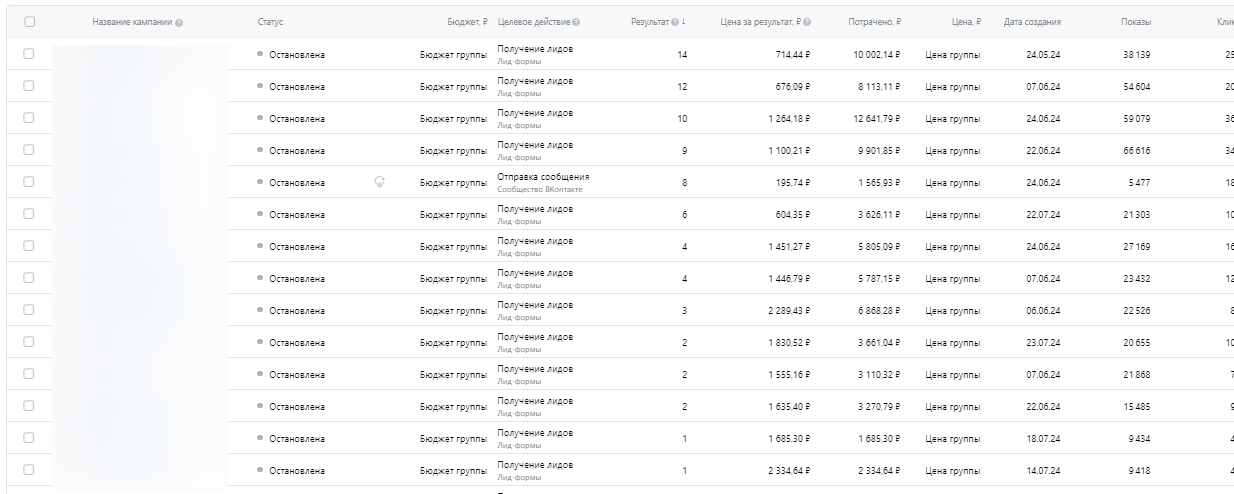Click the question icon beside Результат header
The height and width of the screenshot is (494, 1234).
pyautogui.click(x=674, y=22)
